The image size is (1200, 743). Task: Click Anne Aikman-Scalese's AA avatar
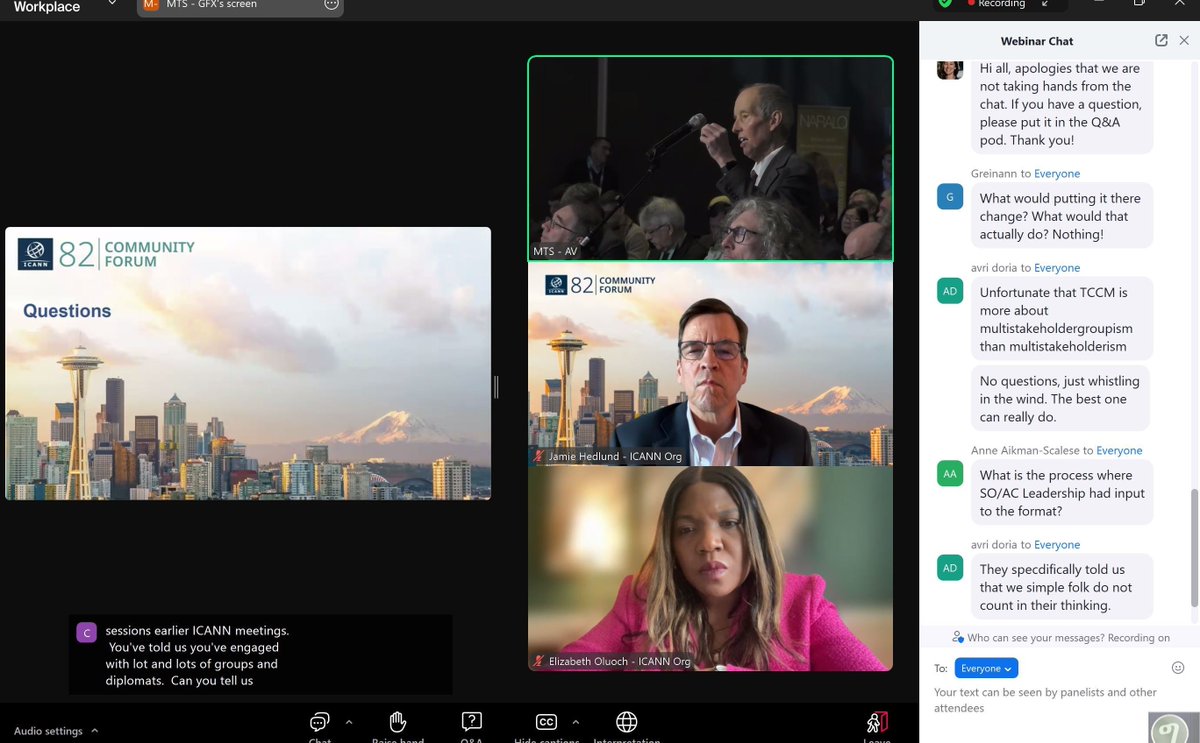click(950, 474)
